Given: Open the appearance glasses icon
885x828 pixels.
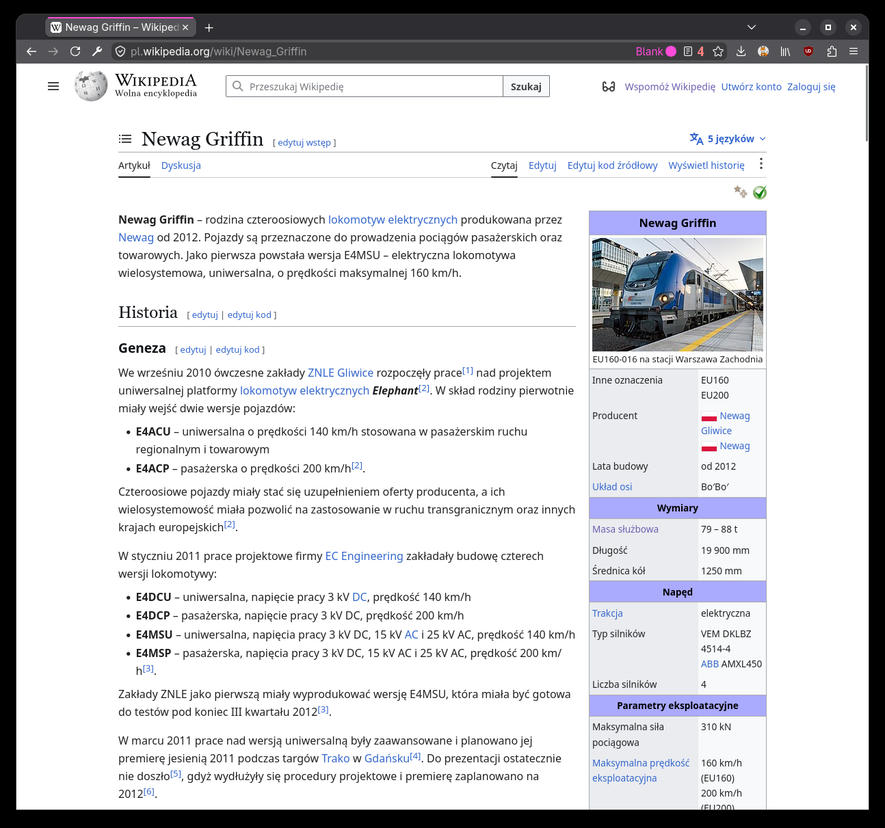Looking at the screenshot, I should click(608, 86).
